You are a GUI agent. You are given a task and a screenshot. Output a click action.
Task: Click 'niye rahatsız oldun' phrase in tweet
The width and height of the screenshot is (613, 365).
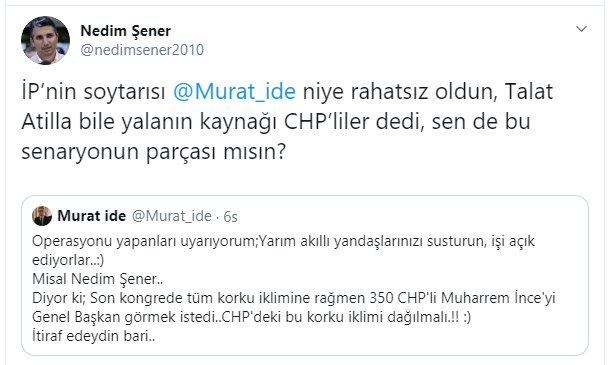(x=400, y=91)
